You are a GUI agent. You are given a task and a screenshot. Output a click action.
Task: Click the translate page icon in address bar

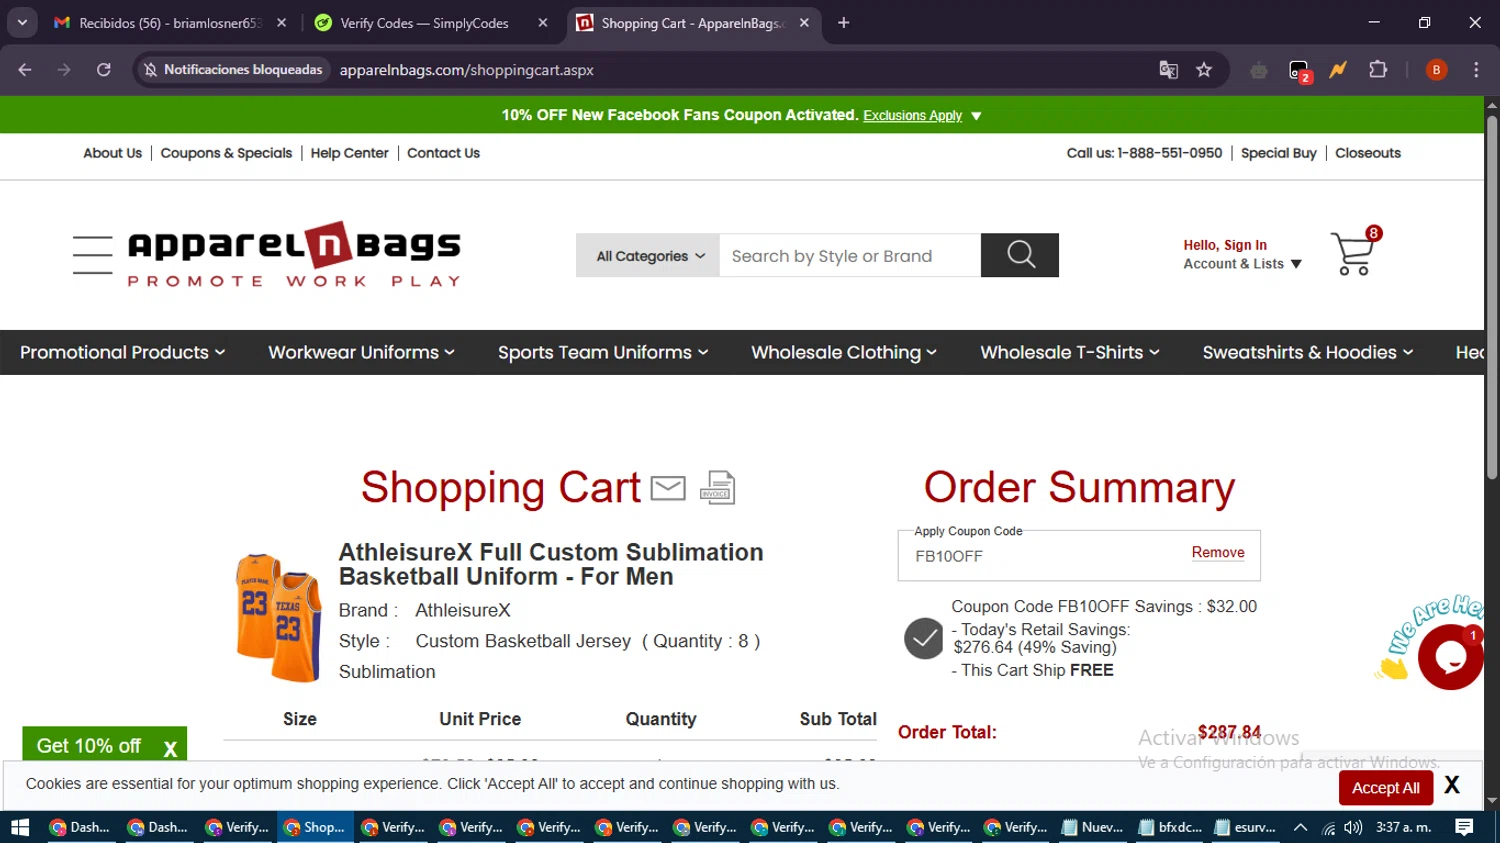click(1168, 70)
